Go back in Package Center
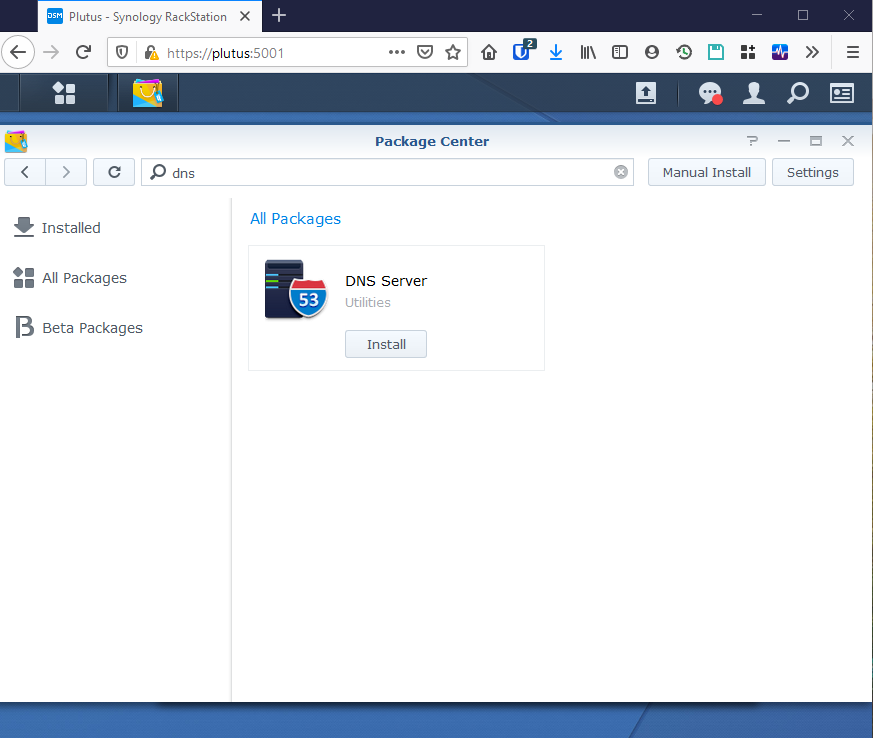 click(25, 172)
